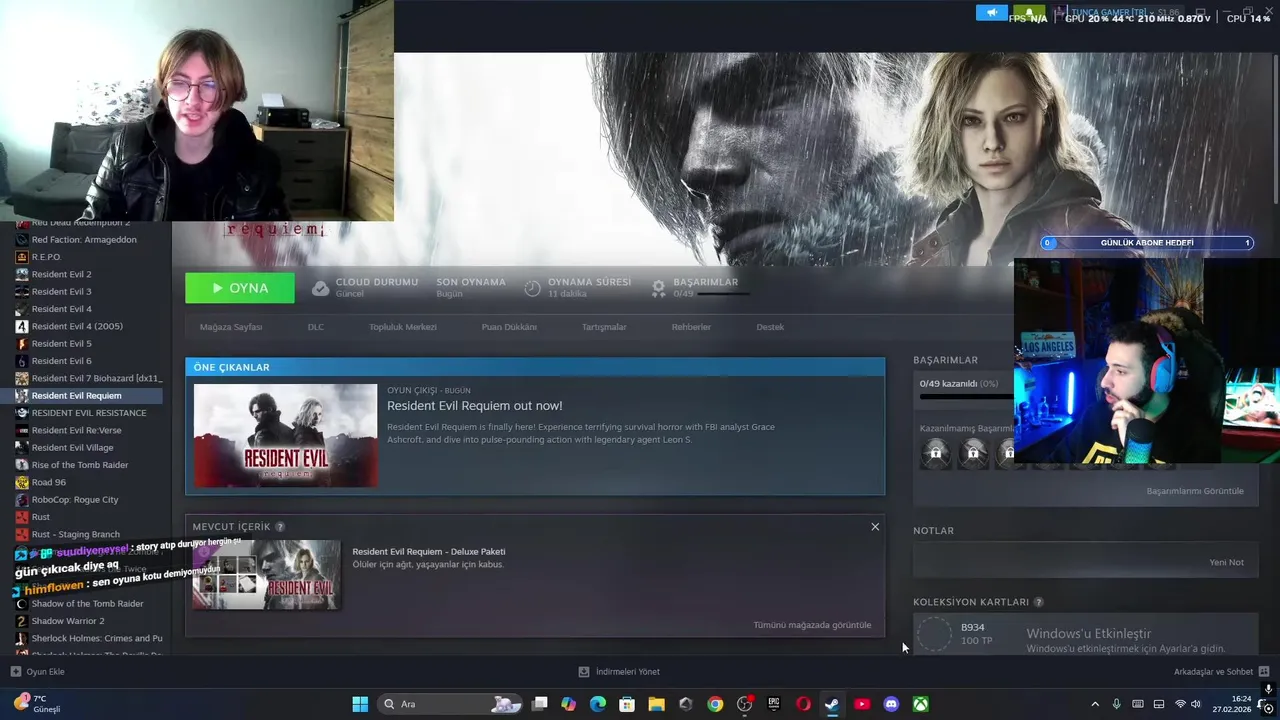Click the downloads icon beside İndirmeleri Yönet
This screenshot has height=720, width=1280.
click(584, 672)
